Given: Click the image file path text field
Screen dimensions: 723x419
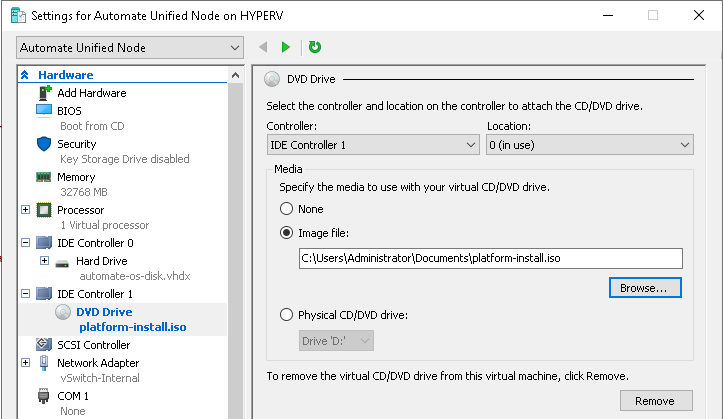Looking at the screenshot, I should coord(489,259).
